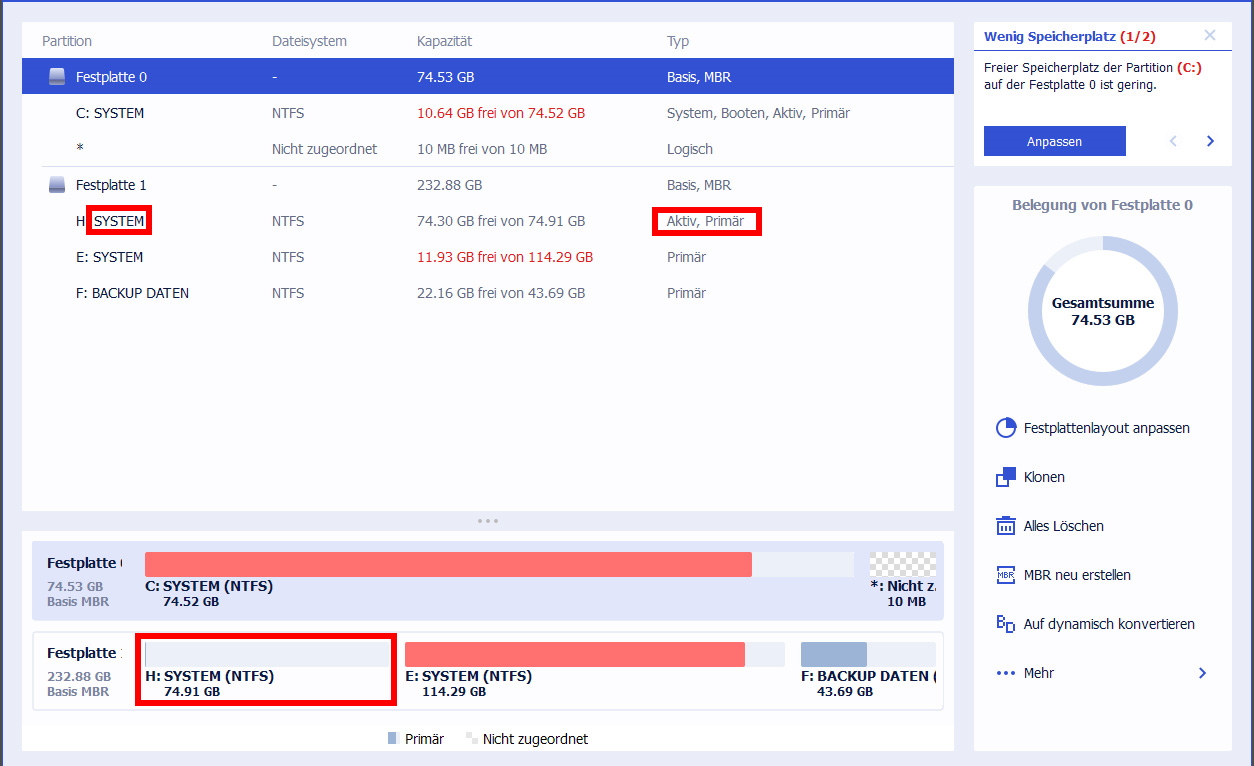
Task: Click Belegung von Festplatte 0 heading
Action: tap(1102, 205)
